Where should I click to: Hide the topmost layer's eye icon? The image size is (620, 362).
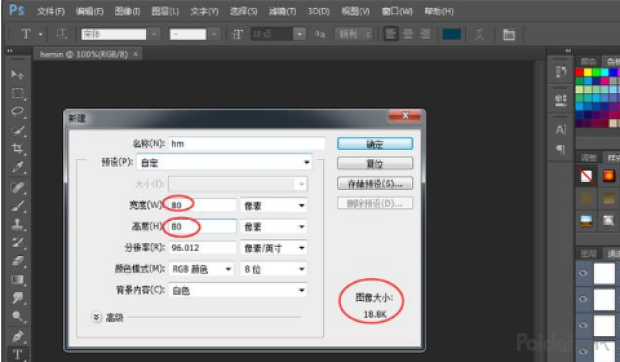[x=583, y=273]
